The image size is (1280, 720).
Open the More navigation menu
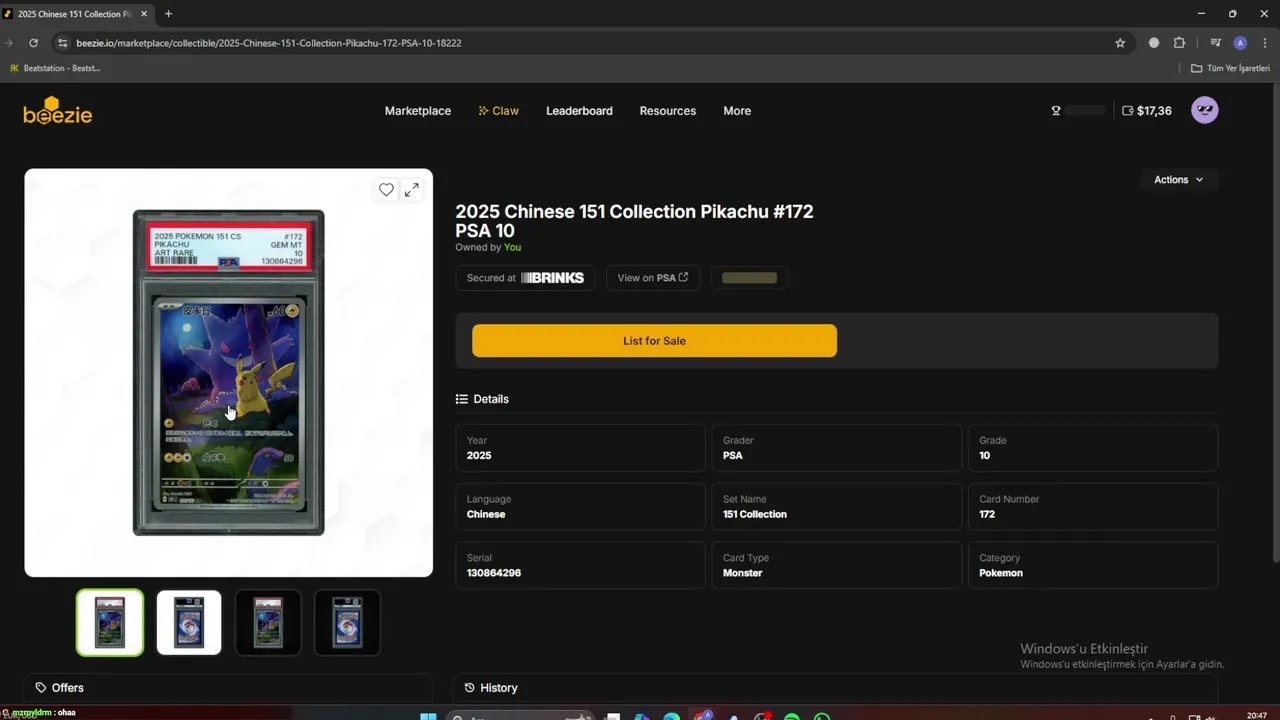pos(737,111)
